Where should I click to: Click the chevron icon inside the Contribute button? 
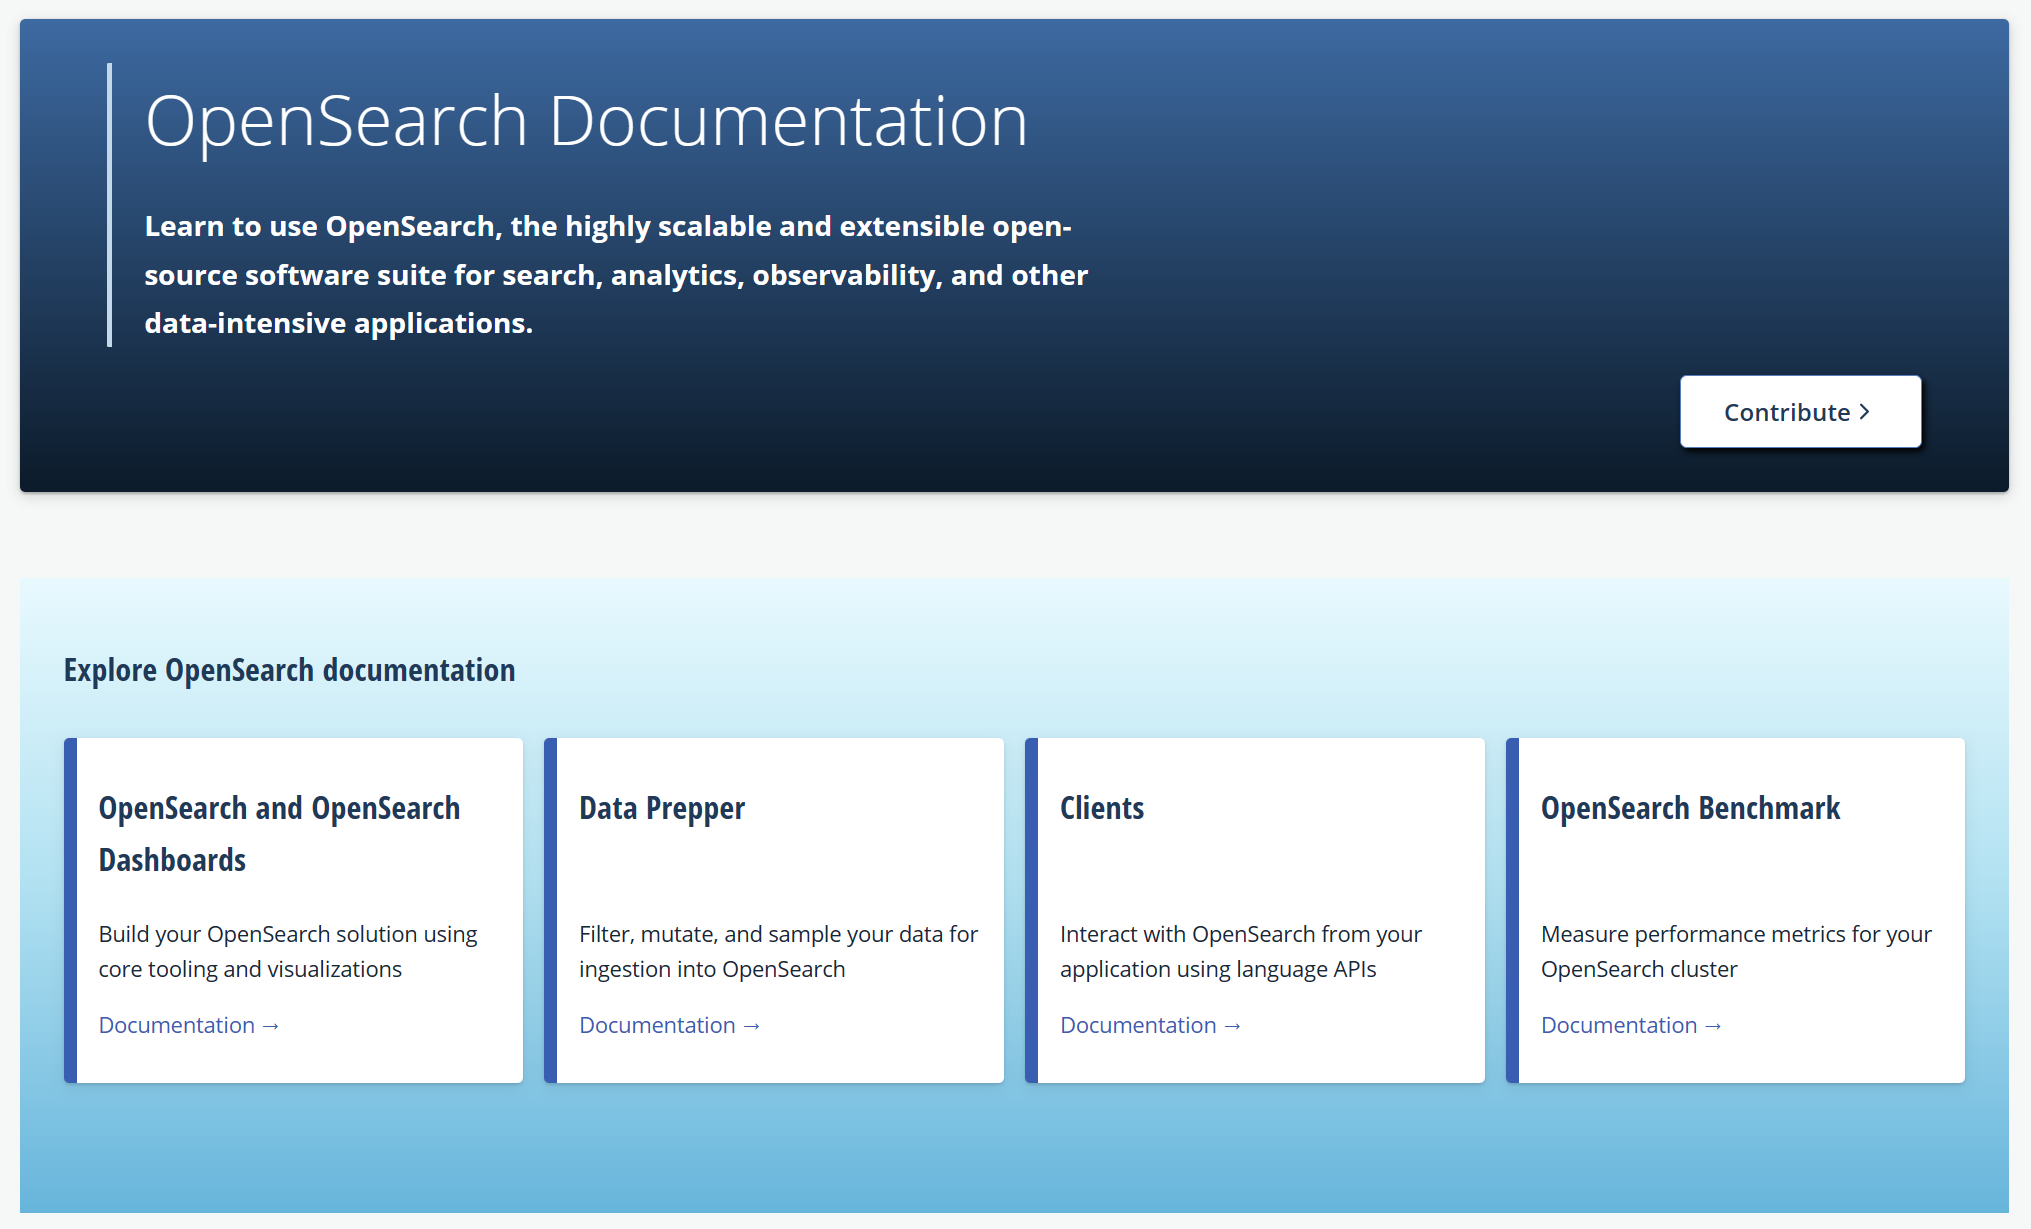coord(1864,411)
